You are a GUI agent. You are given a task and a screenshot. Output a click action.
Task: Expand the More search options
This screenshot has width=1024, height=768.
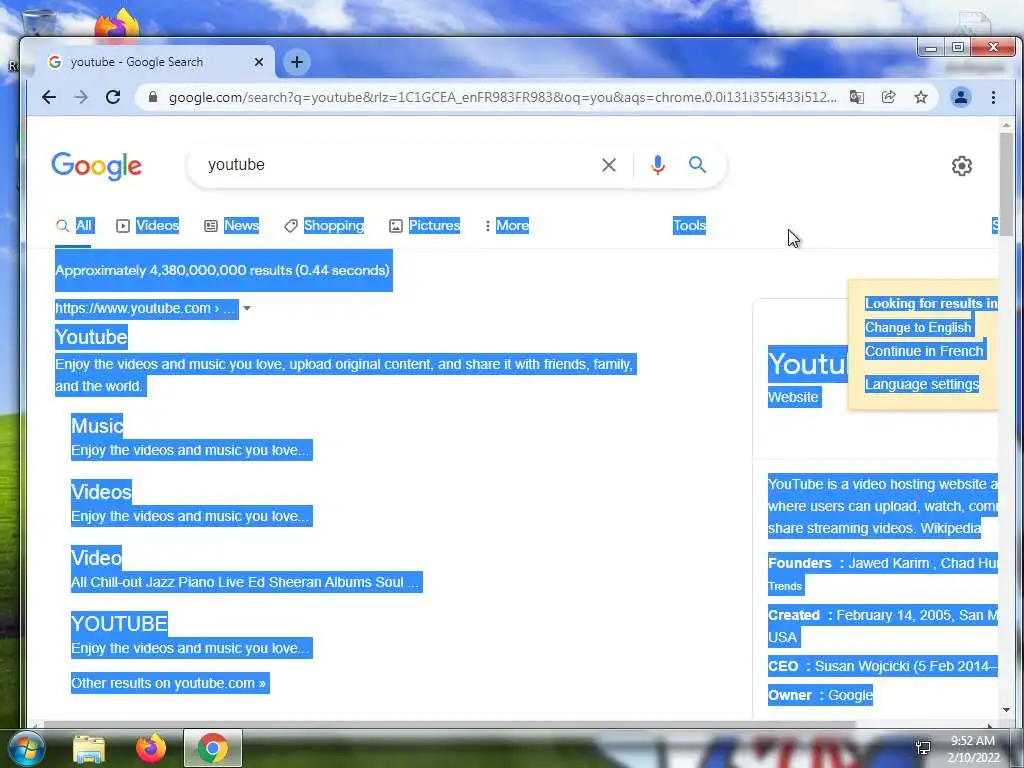[507, 226]
